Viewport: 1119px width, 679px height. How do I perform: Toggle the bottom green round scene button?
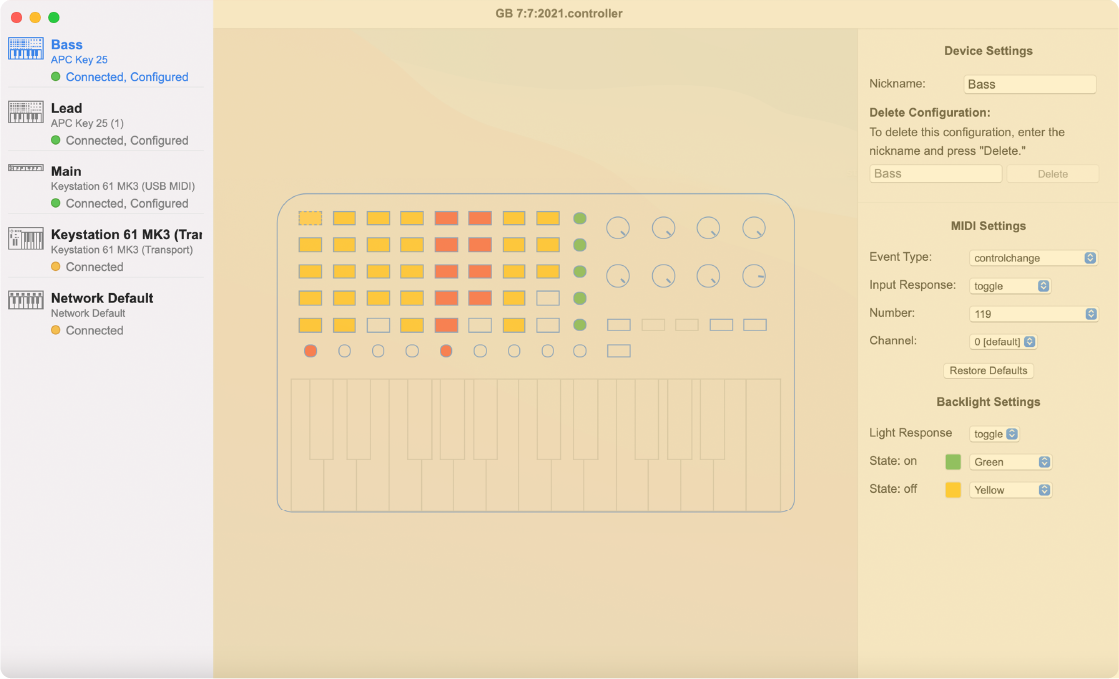[580, 325]
